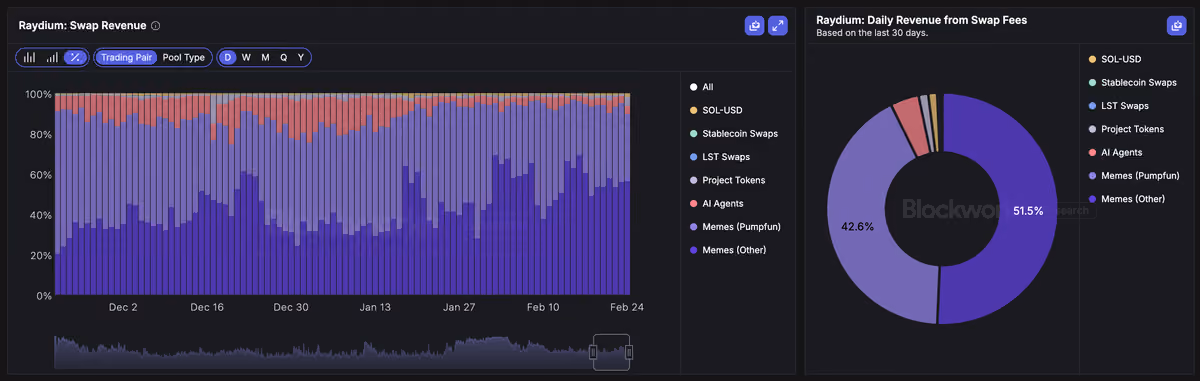
Task: Click 'Based on the last 30 days.' subtitle
Action: tap(872, 33)
